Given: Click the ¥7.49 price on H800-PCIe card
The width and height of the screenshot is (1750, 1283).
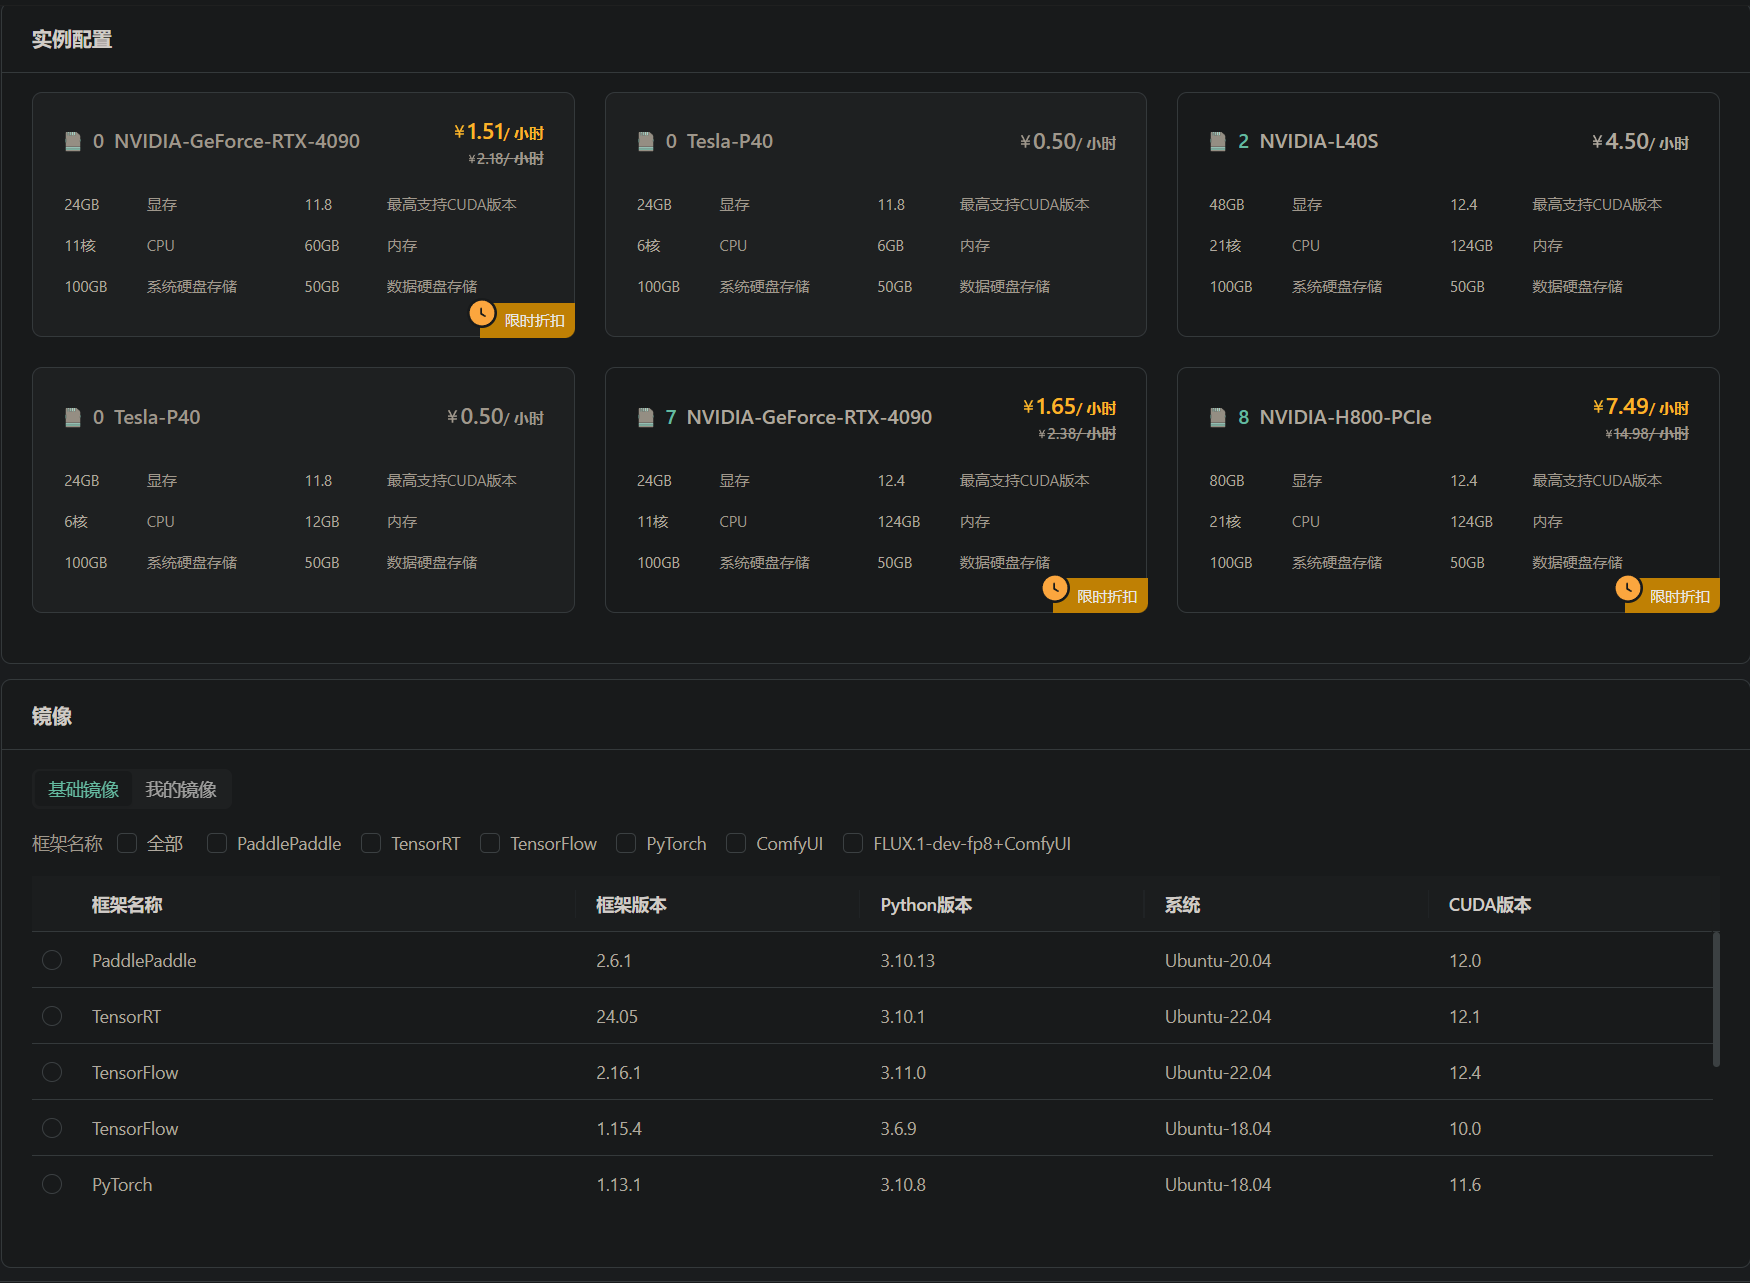Looking at the screenshot, I should pyautogui.click(x=1640, y=407).
